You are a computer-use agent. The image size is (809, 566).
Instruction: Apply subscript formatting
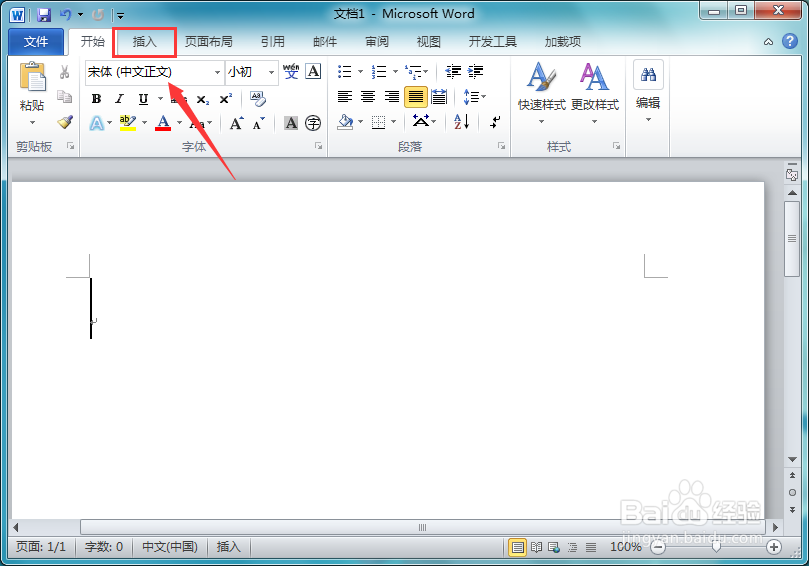click(x=203, y=99)
